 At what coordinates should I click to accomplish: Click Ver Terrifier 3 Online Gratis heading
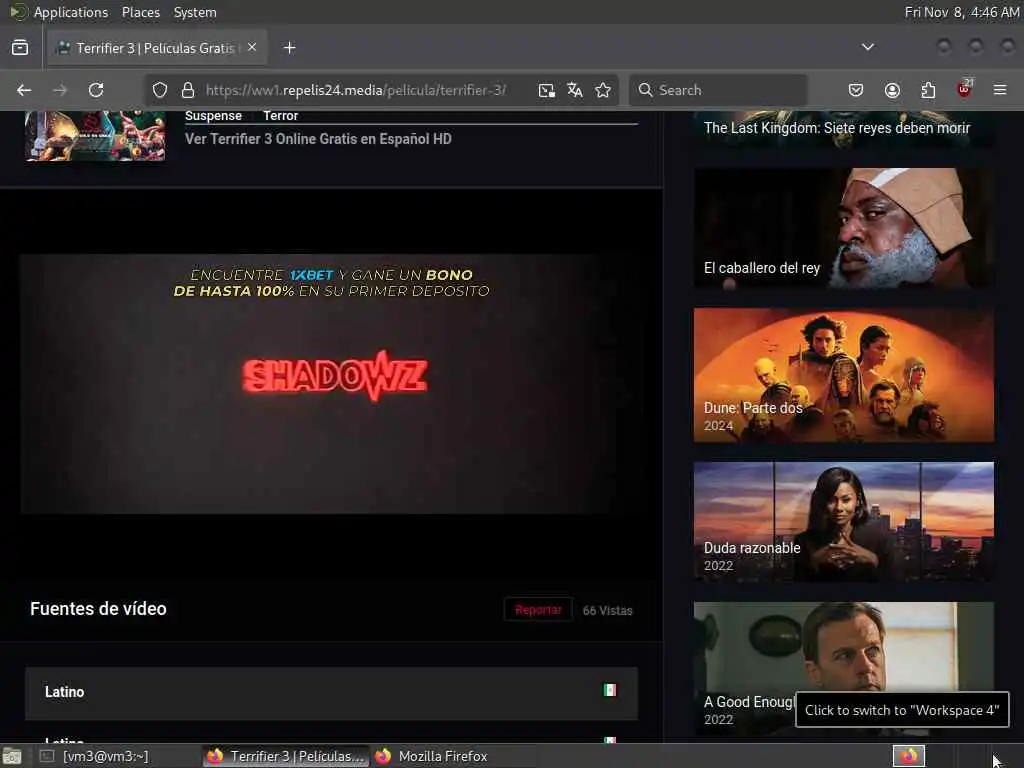point(318,138)
